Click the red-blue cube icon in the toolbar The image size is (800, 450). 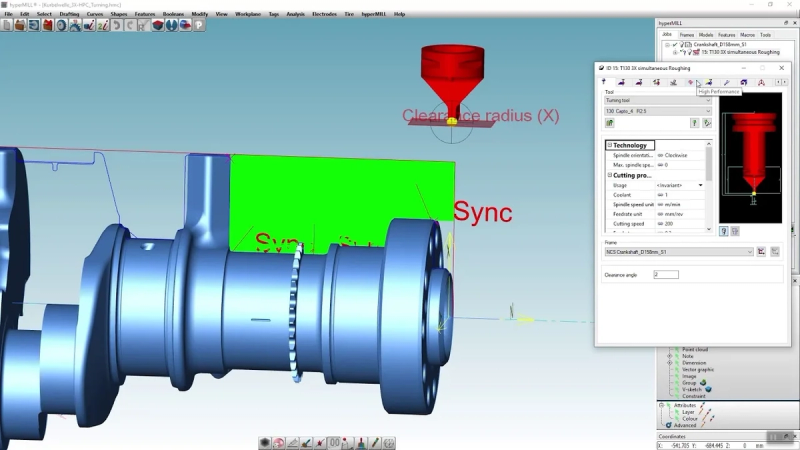pyautogui.click(x=158, y=25)
